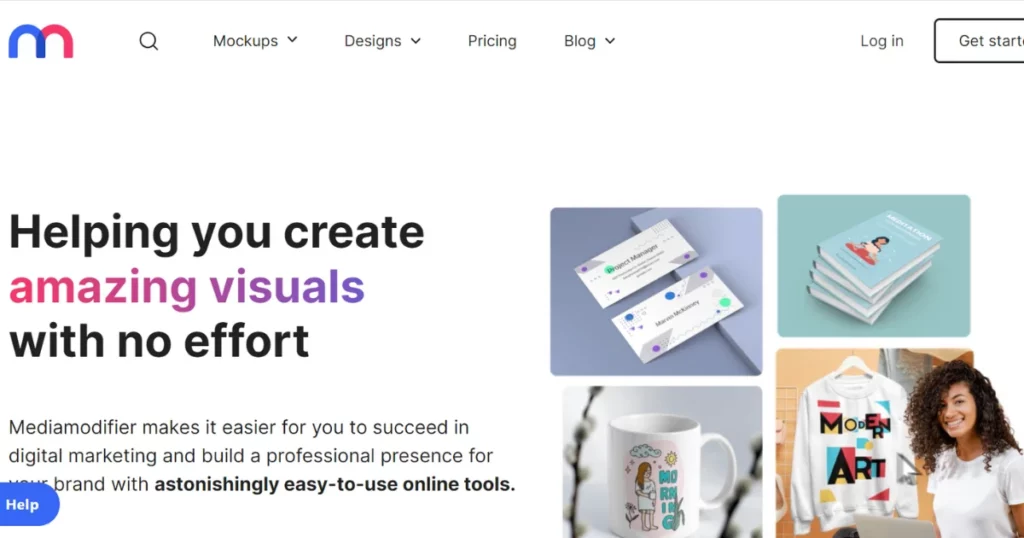1024x538 pixels.
Task: Open the business card mockup image
Action: [656, 291]
